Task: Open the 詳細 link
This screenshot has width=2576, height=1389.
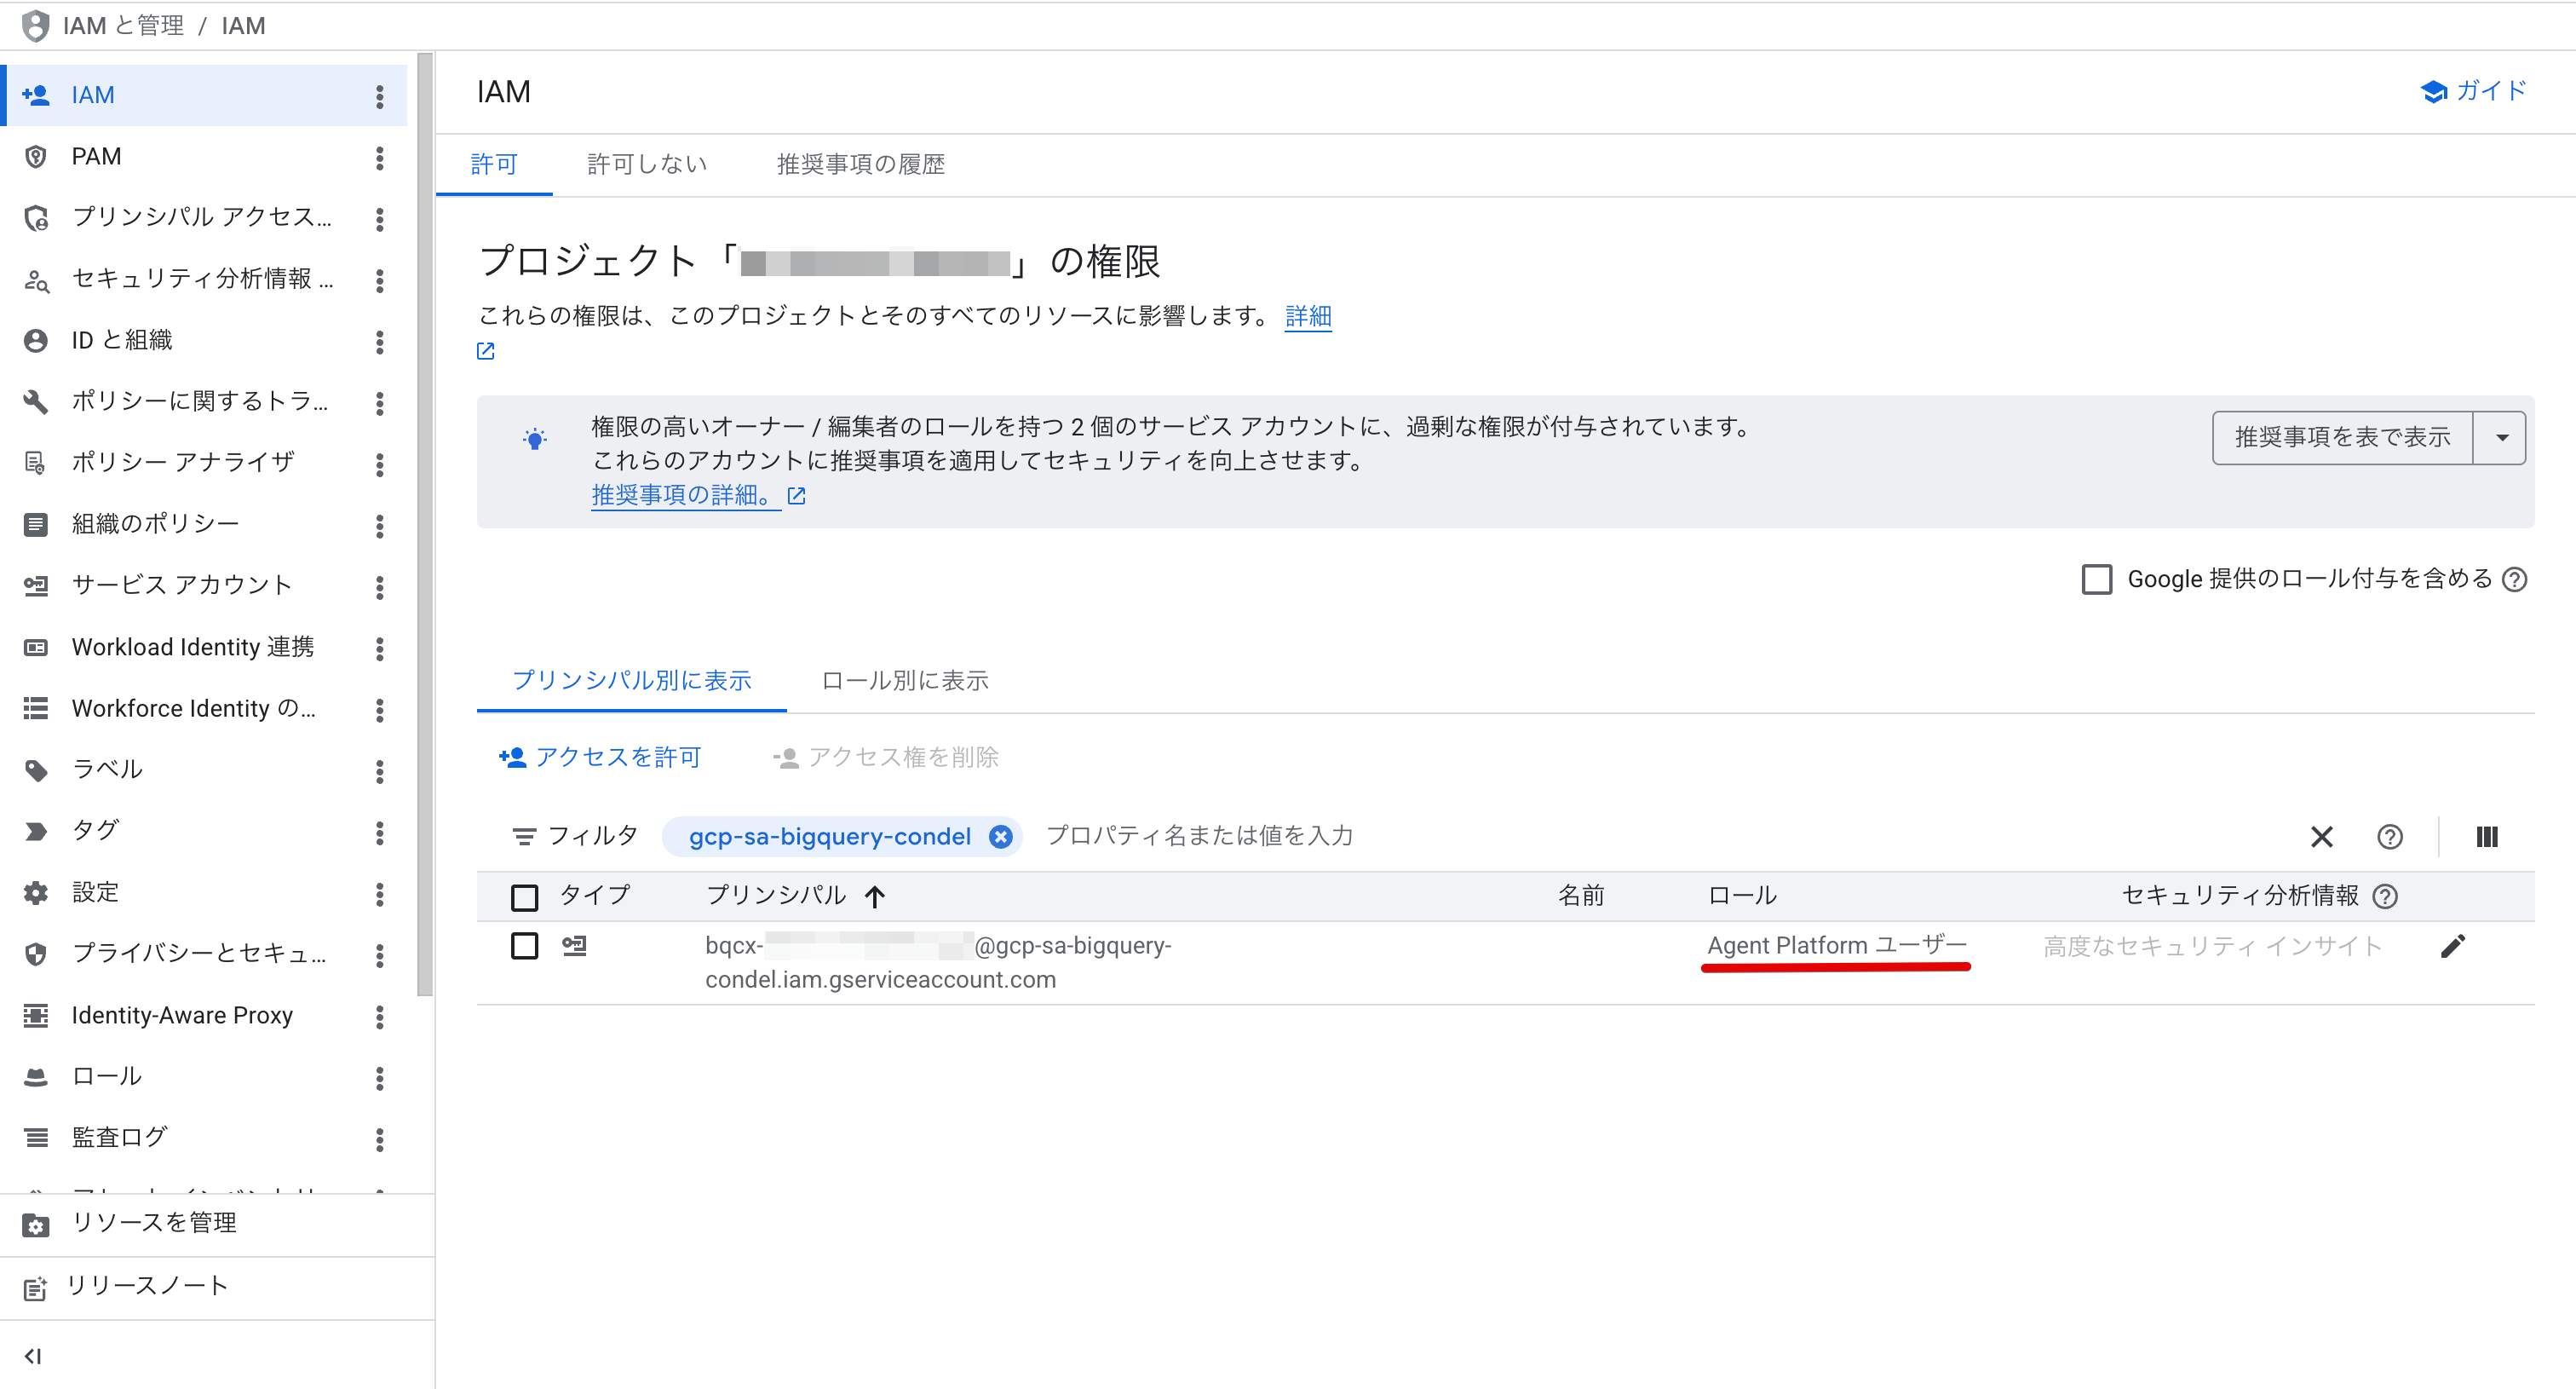Action: pos(1308,316)
